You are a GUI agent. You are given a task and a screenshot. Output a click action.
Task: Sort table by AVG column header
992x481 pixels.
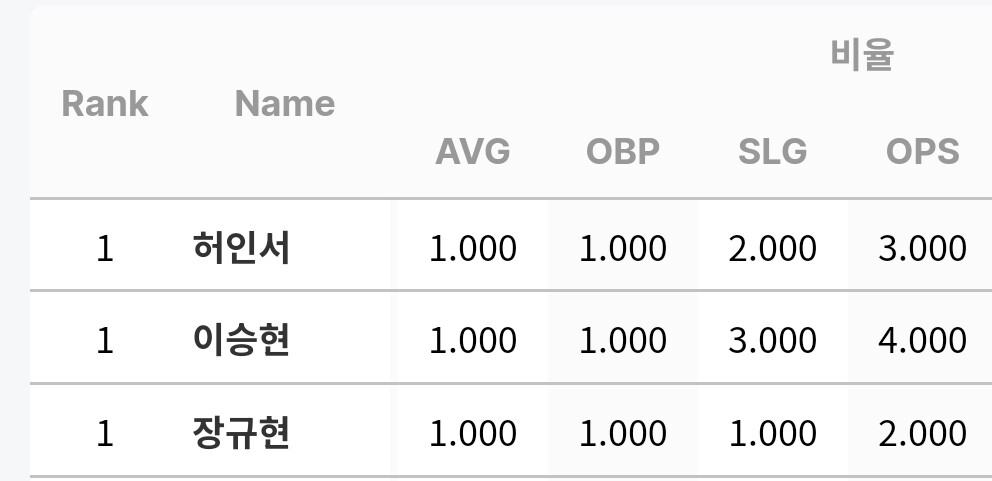pos(473,151)
